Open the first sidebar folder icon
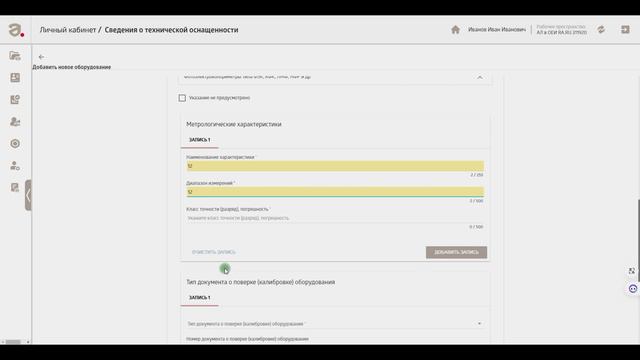 pos(15,56)
